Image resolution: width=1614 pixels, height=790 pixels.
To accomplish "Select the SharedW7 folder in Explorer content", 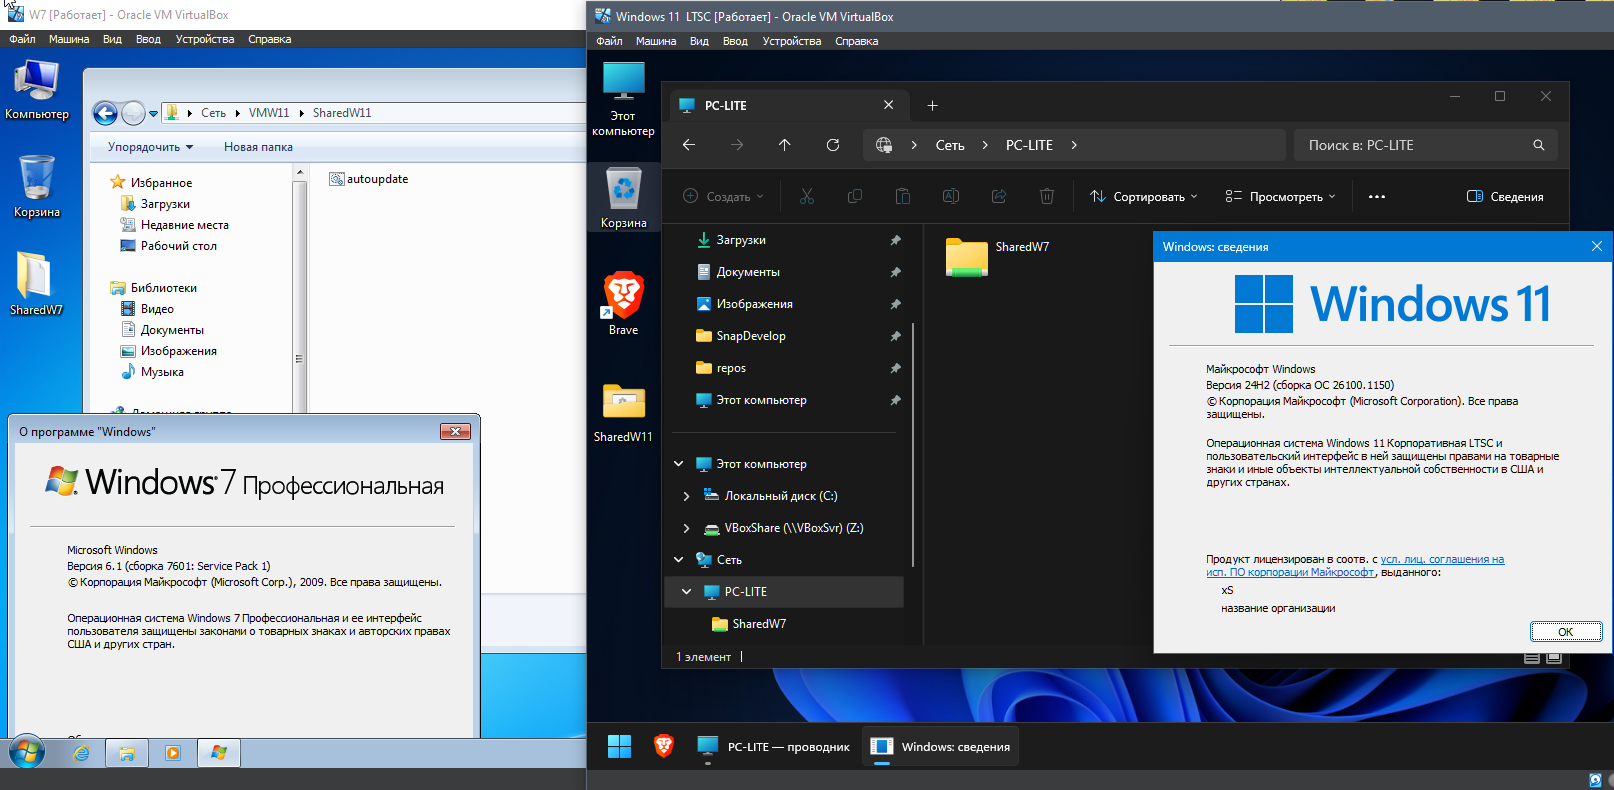I will [997, 256].
